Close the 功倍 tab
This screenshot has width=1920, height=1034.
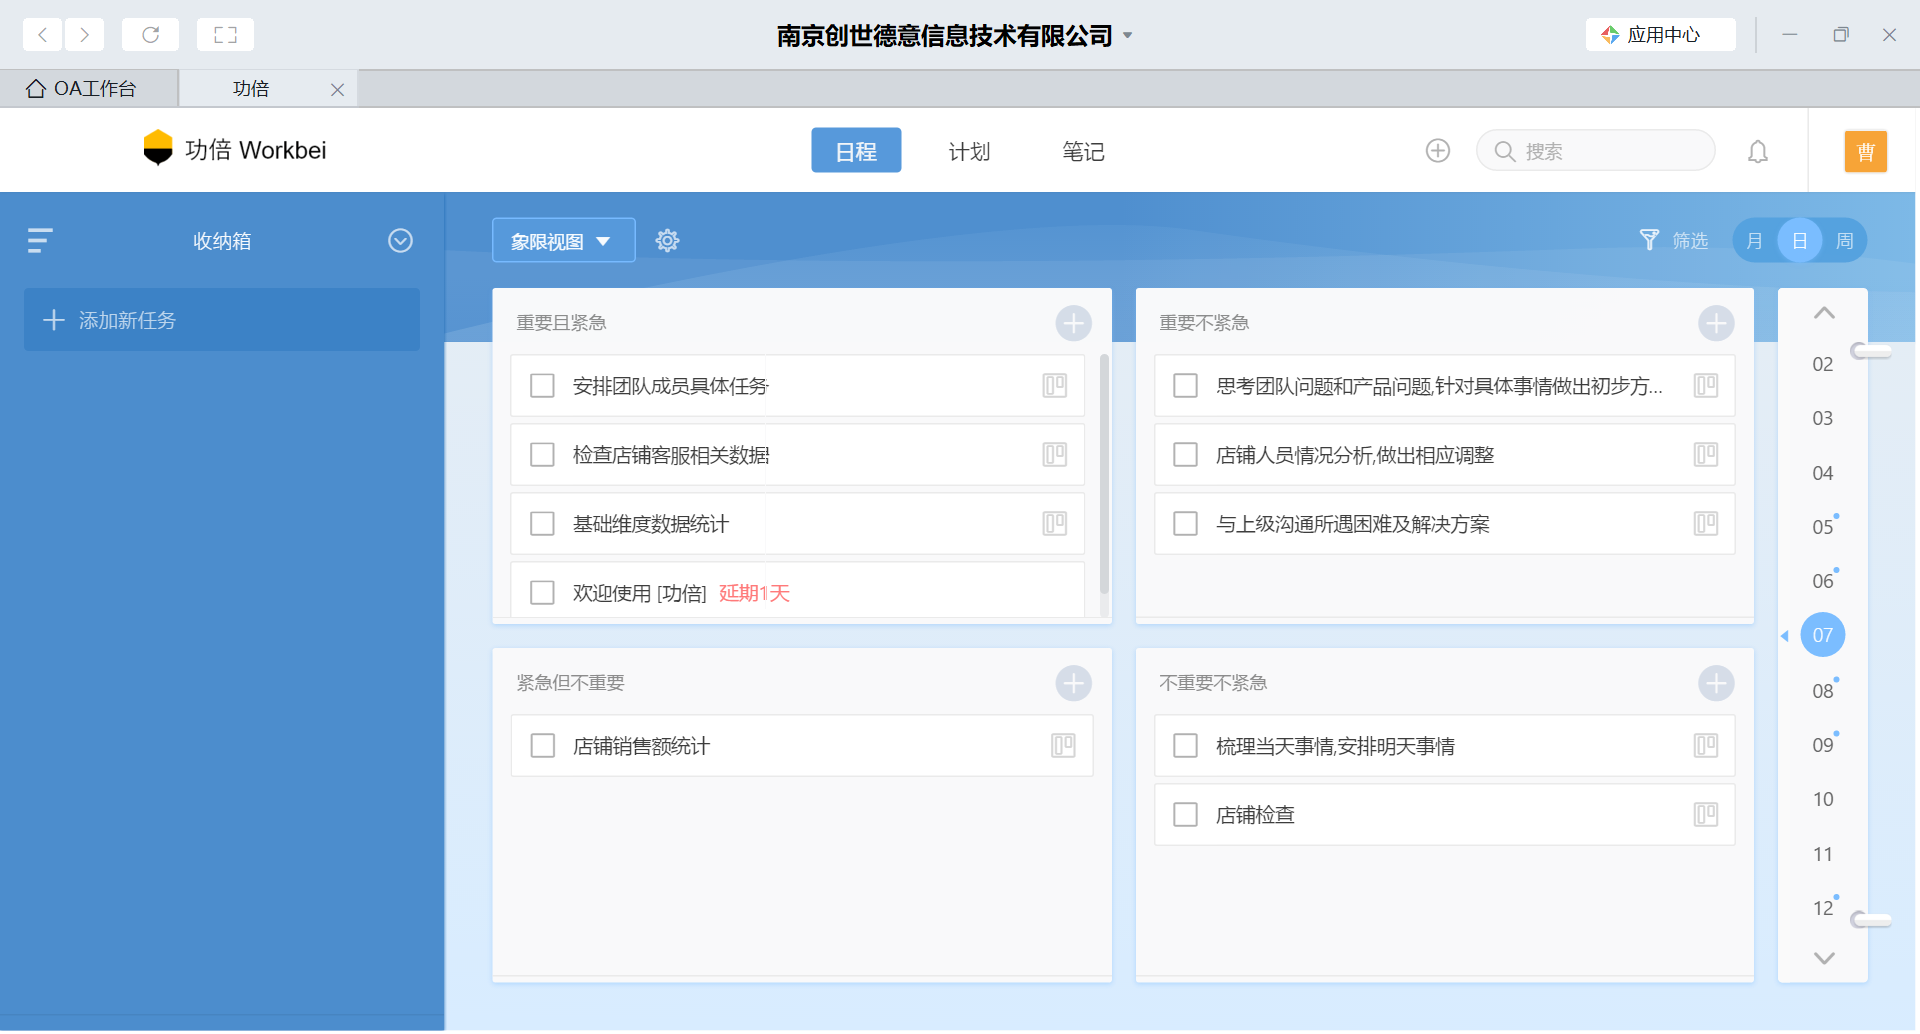[337, 90]
